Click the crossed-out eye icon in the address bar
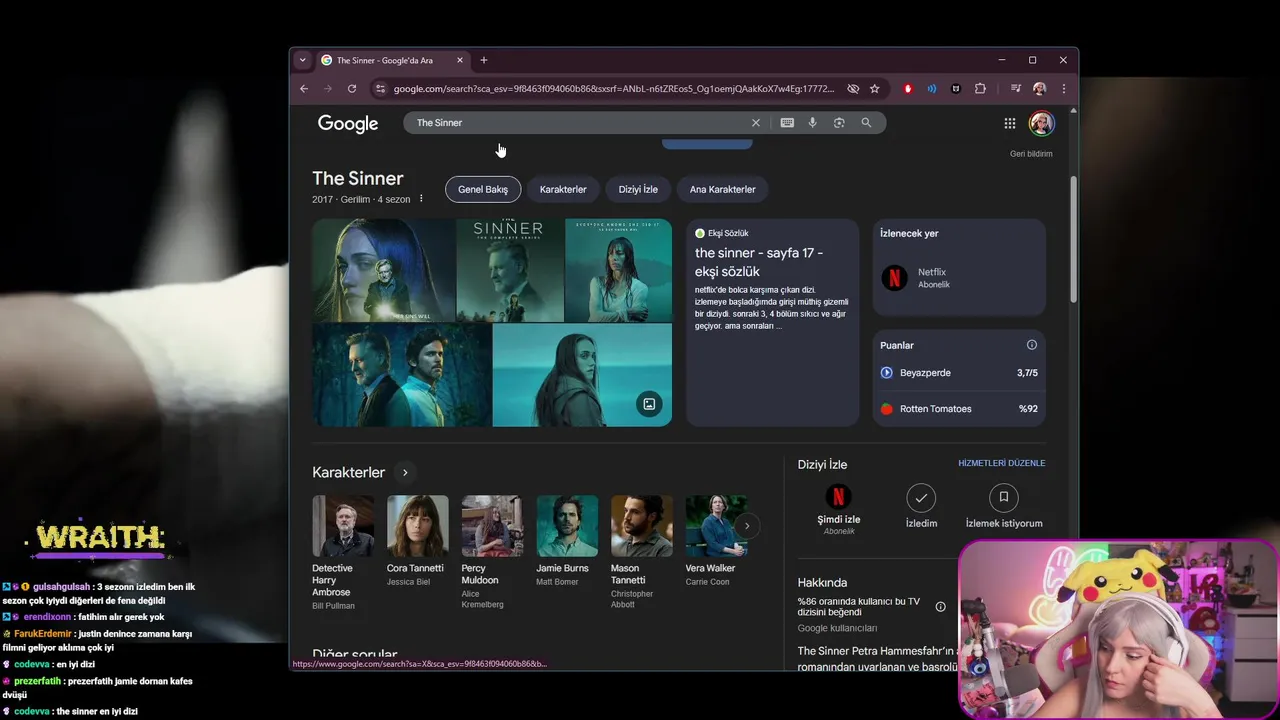The width and height of the screenshot is (1280, 720). tap(853, 89)
